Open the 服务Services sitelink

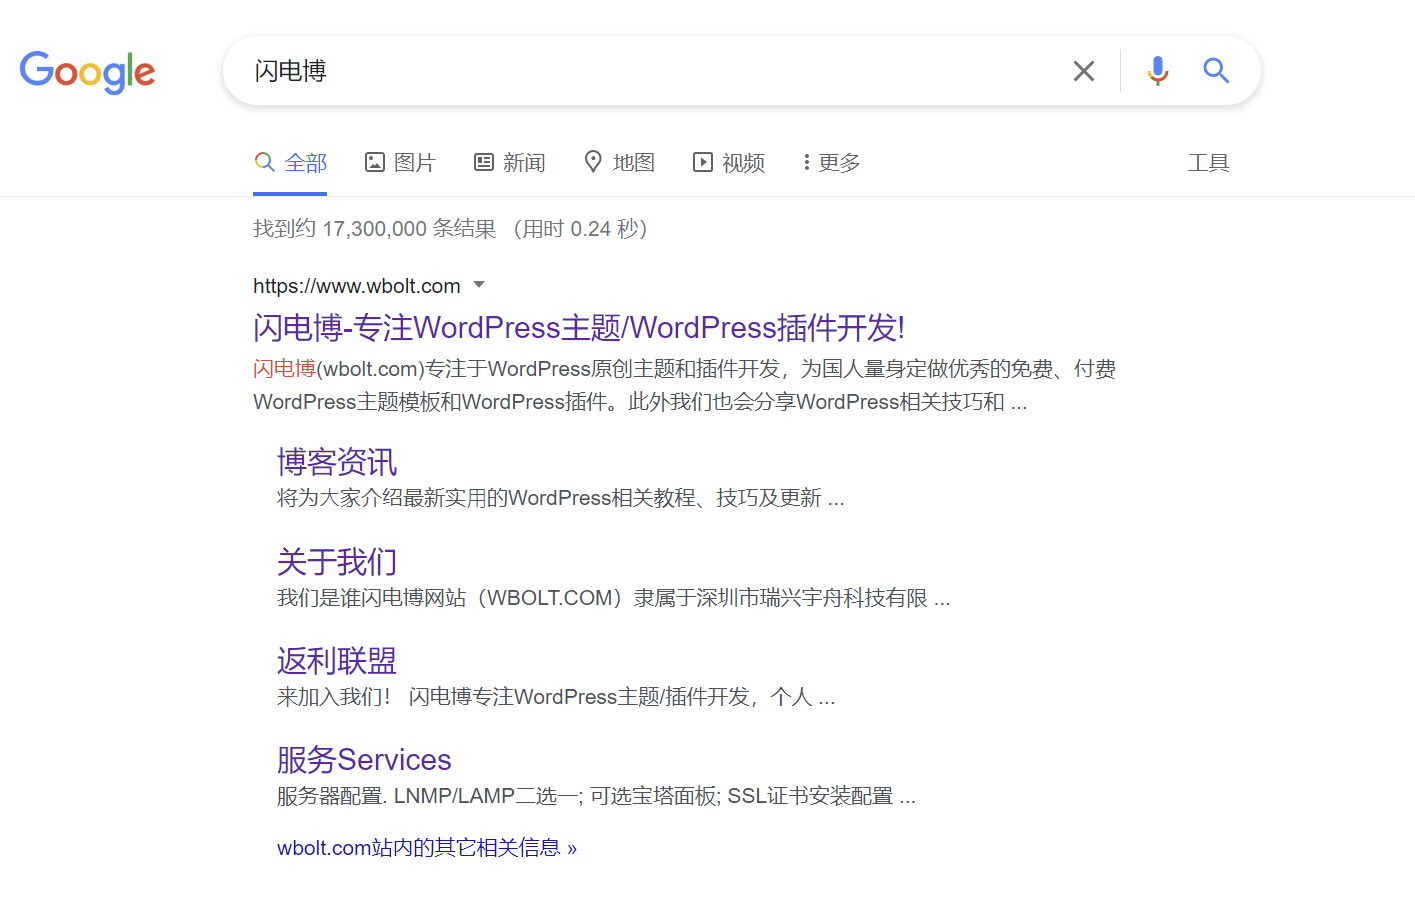(x=364, y=759)
